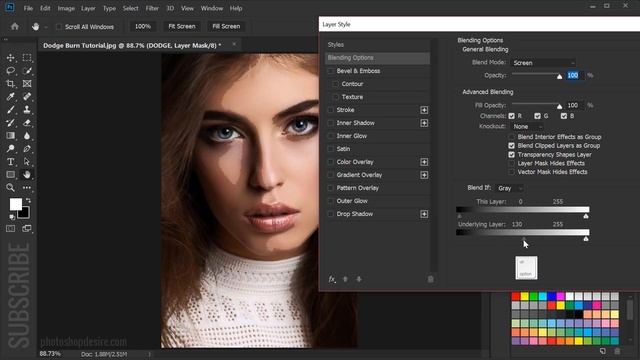Add another Drop Shadow with plus button
This screenshot has width=640, height=360.
pyautogui.click(x=424, y=214)
